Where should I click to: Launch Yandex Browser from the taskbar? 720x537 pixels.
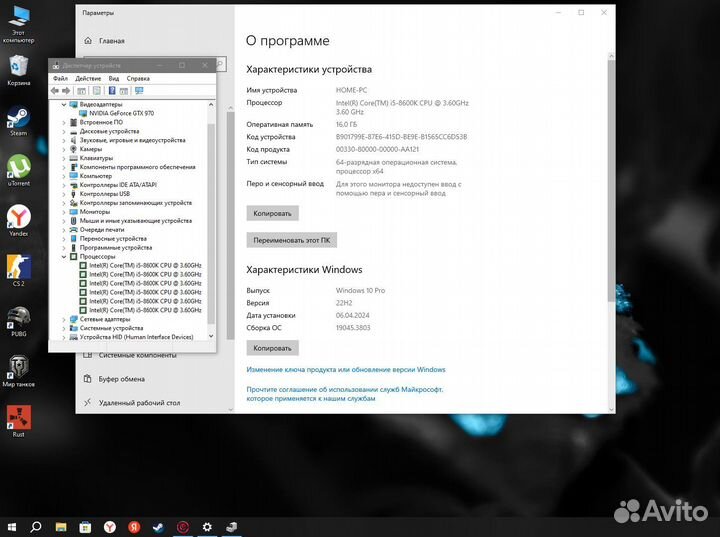[109, 527]
